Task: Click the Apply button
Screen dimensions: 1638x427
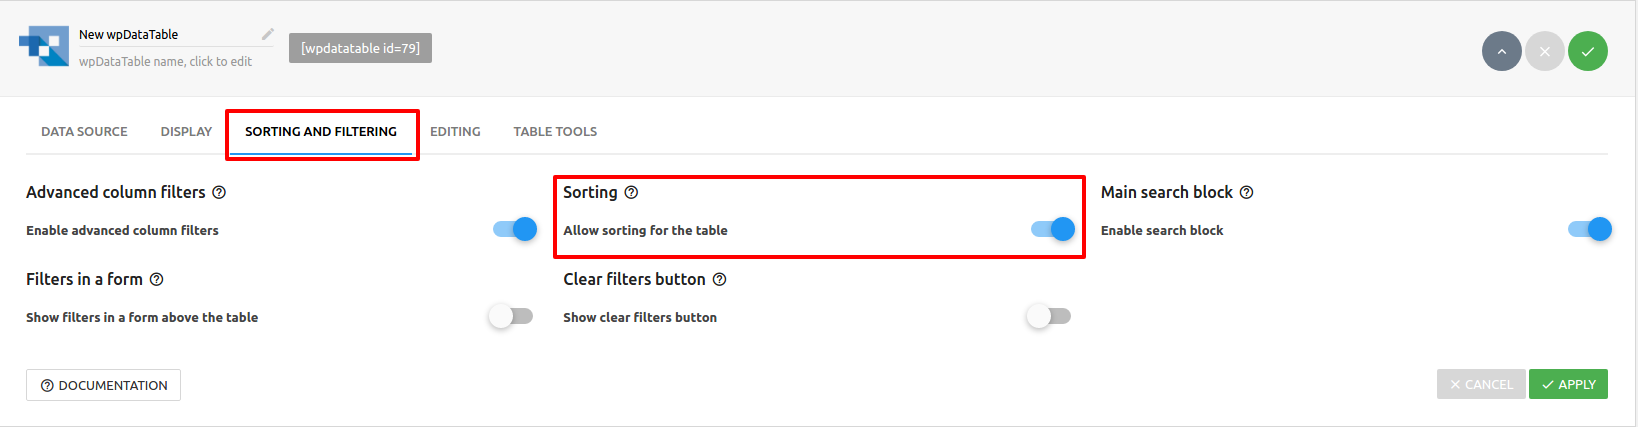Action: coord(1568,384)
